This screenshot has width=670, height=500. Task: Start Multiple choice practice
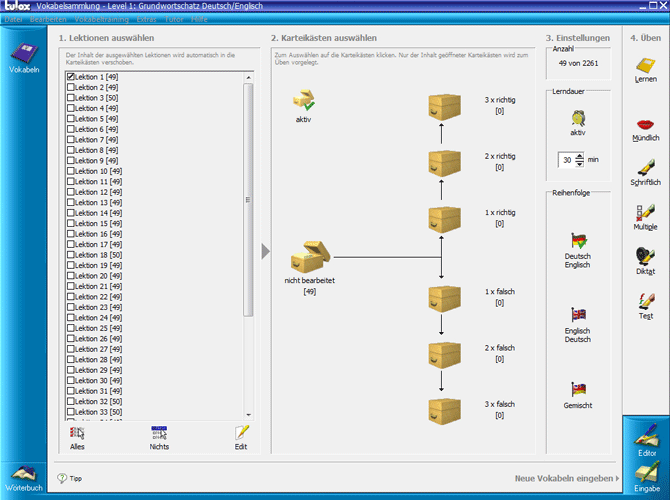pos(645,212)
